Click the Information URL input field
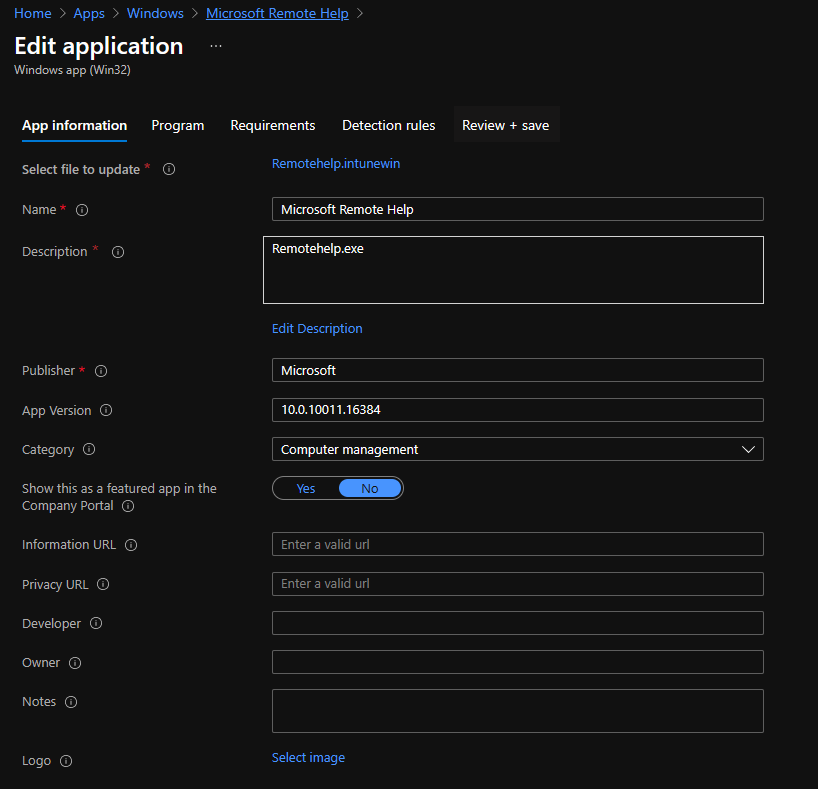 pyautogui.click(x=518, y=544)
